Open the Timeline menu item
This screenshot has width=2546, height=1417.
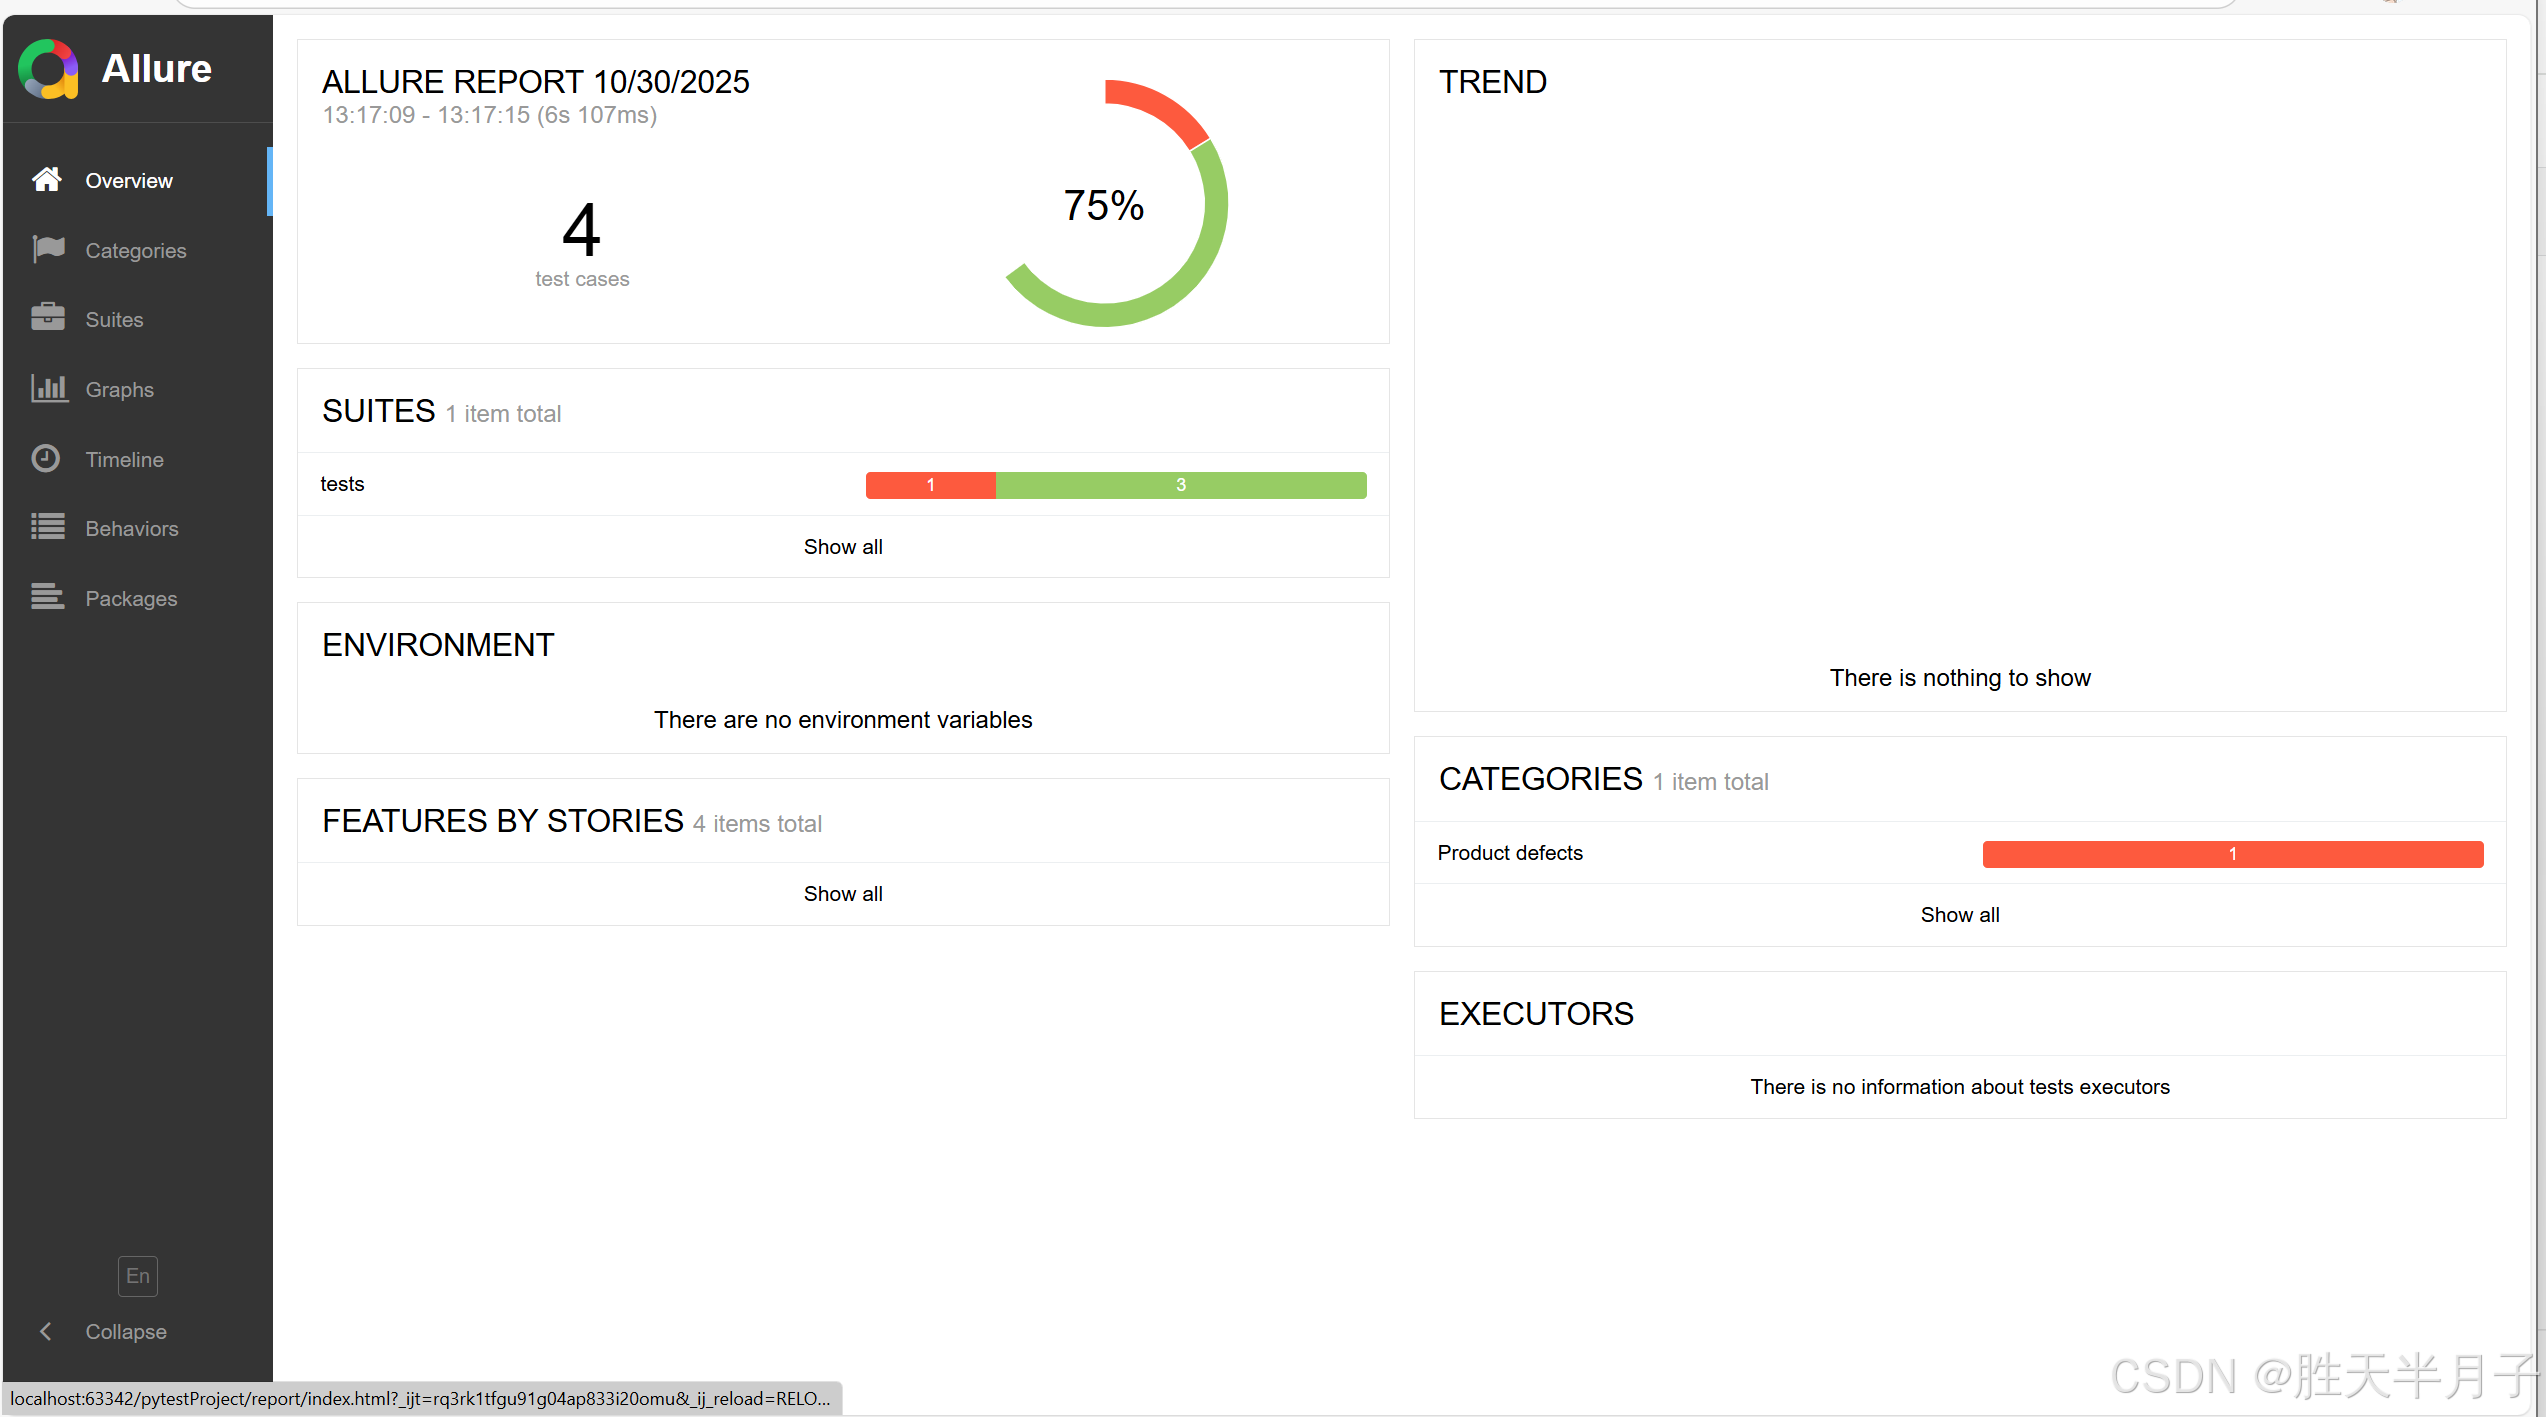[x=125, y=460]
